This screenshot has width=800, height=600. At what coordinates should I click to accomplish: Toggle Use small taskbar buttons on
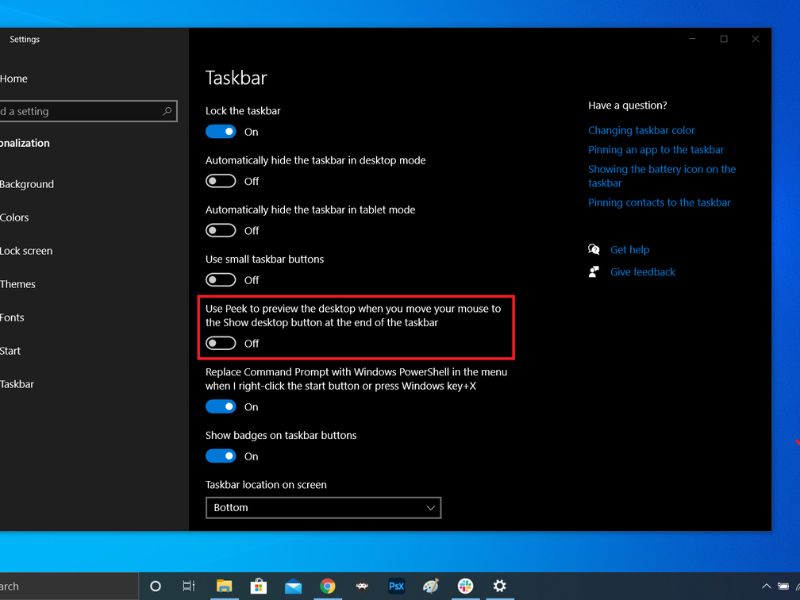[220, 280]
